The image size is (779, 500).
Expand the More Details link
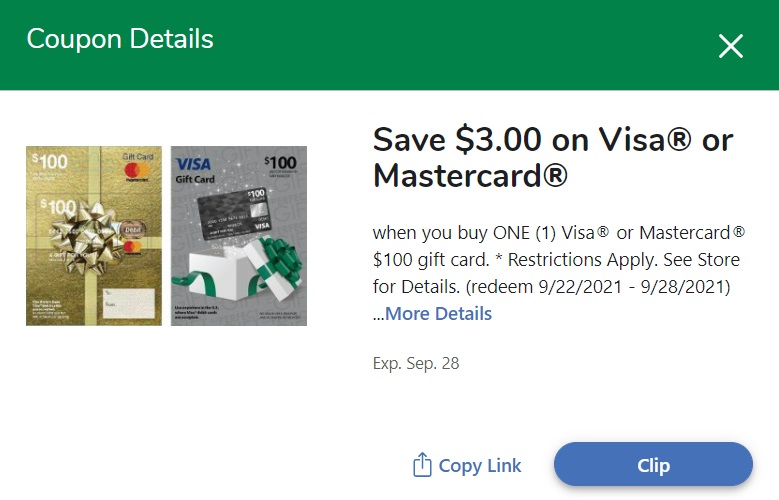click(x=438, y=314)
